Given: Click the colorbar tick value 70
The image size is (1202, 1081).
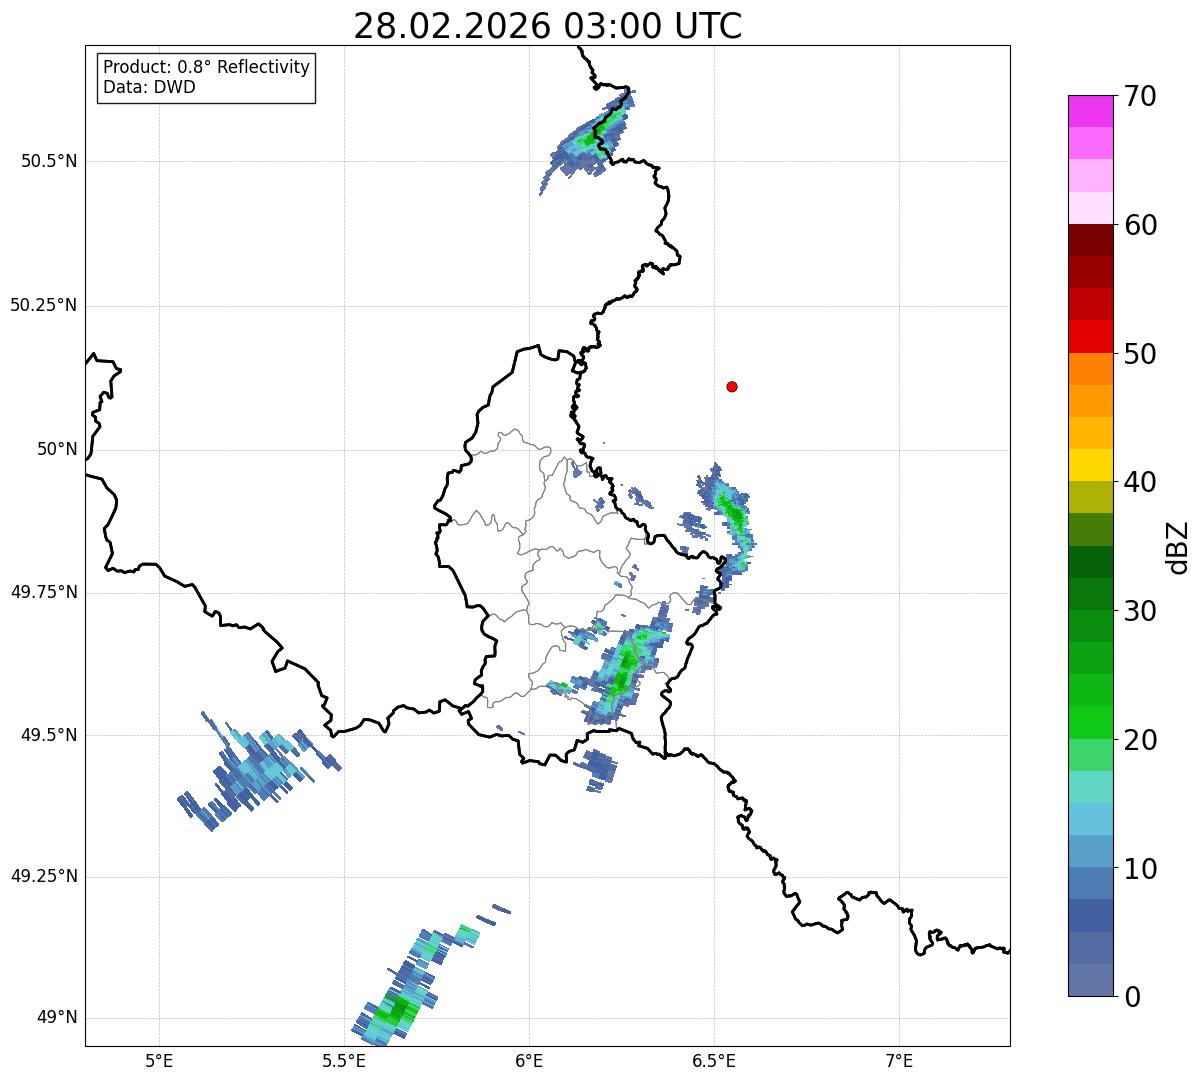Looking at the screenshot, I should [1140, 96].
